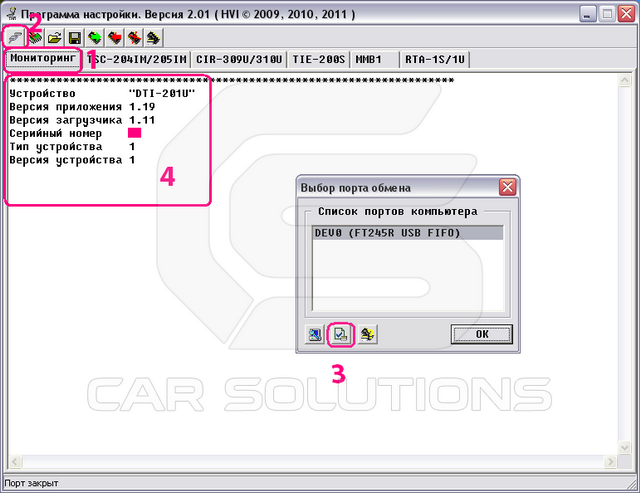Click the chip icon with red arrow

(x=115, y=38)
